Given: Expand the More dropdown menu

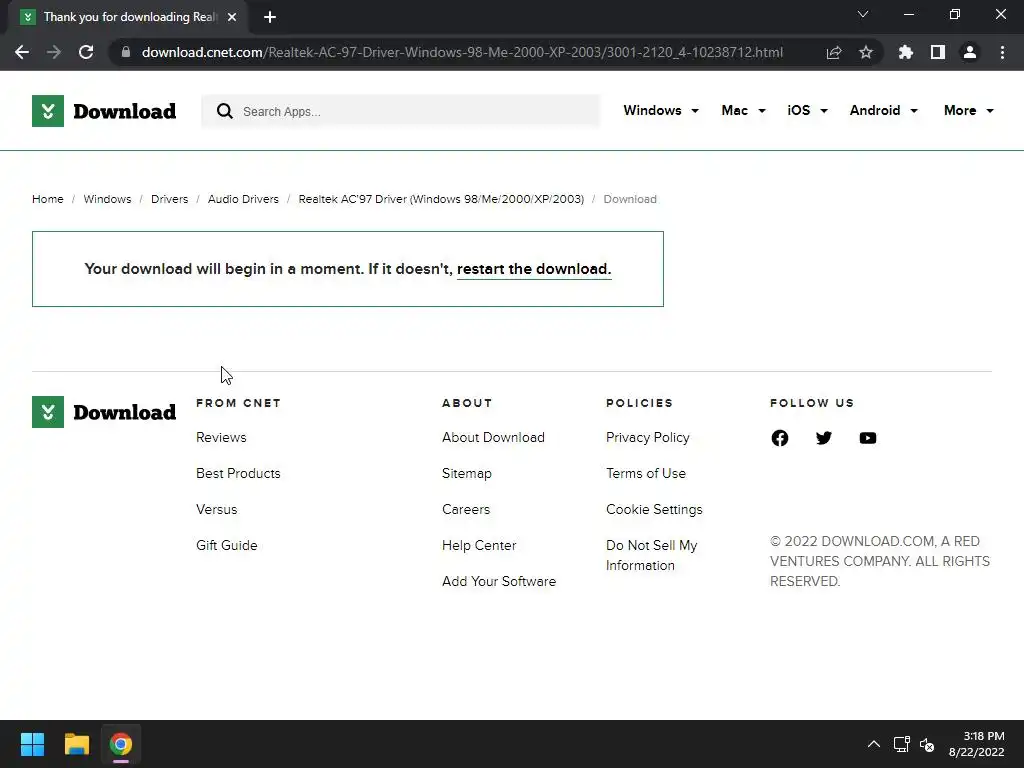Looking at the screenshot, I should (x=968, y=110).
